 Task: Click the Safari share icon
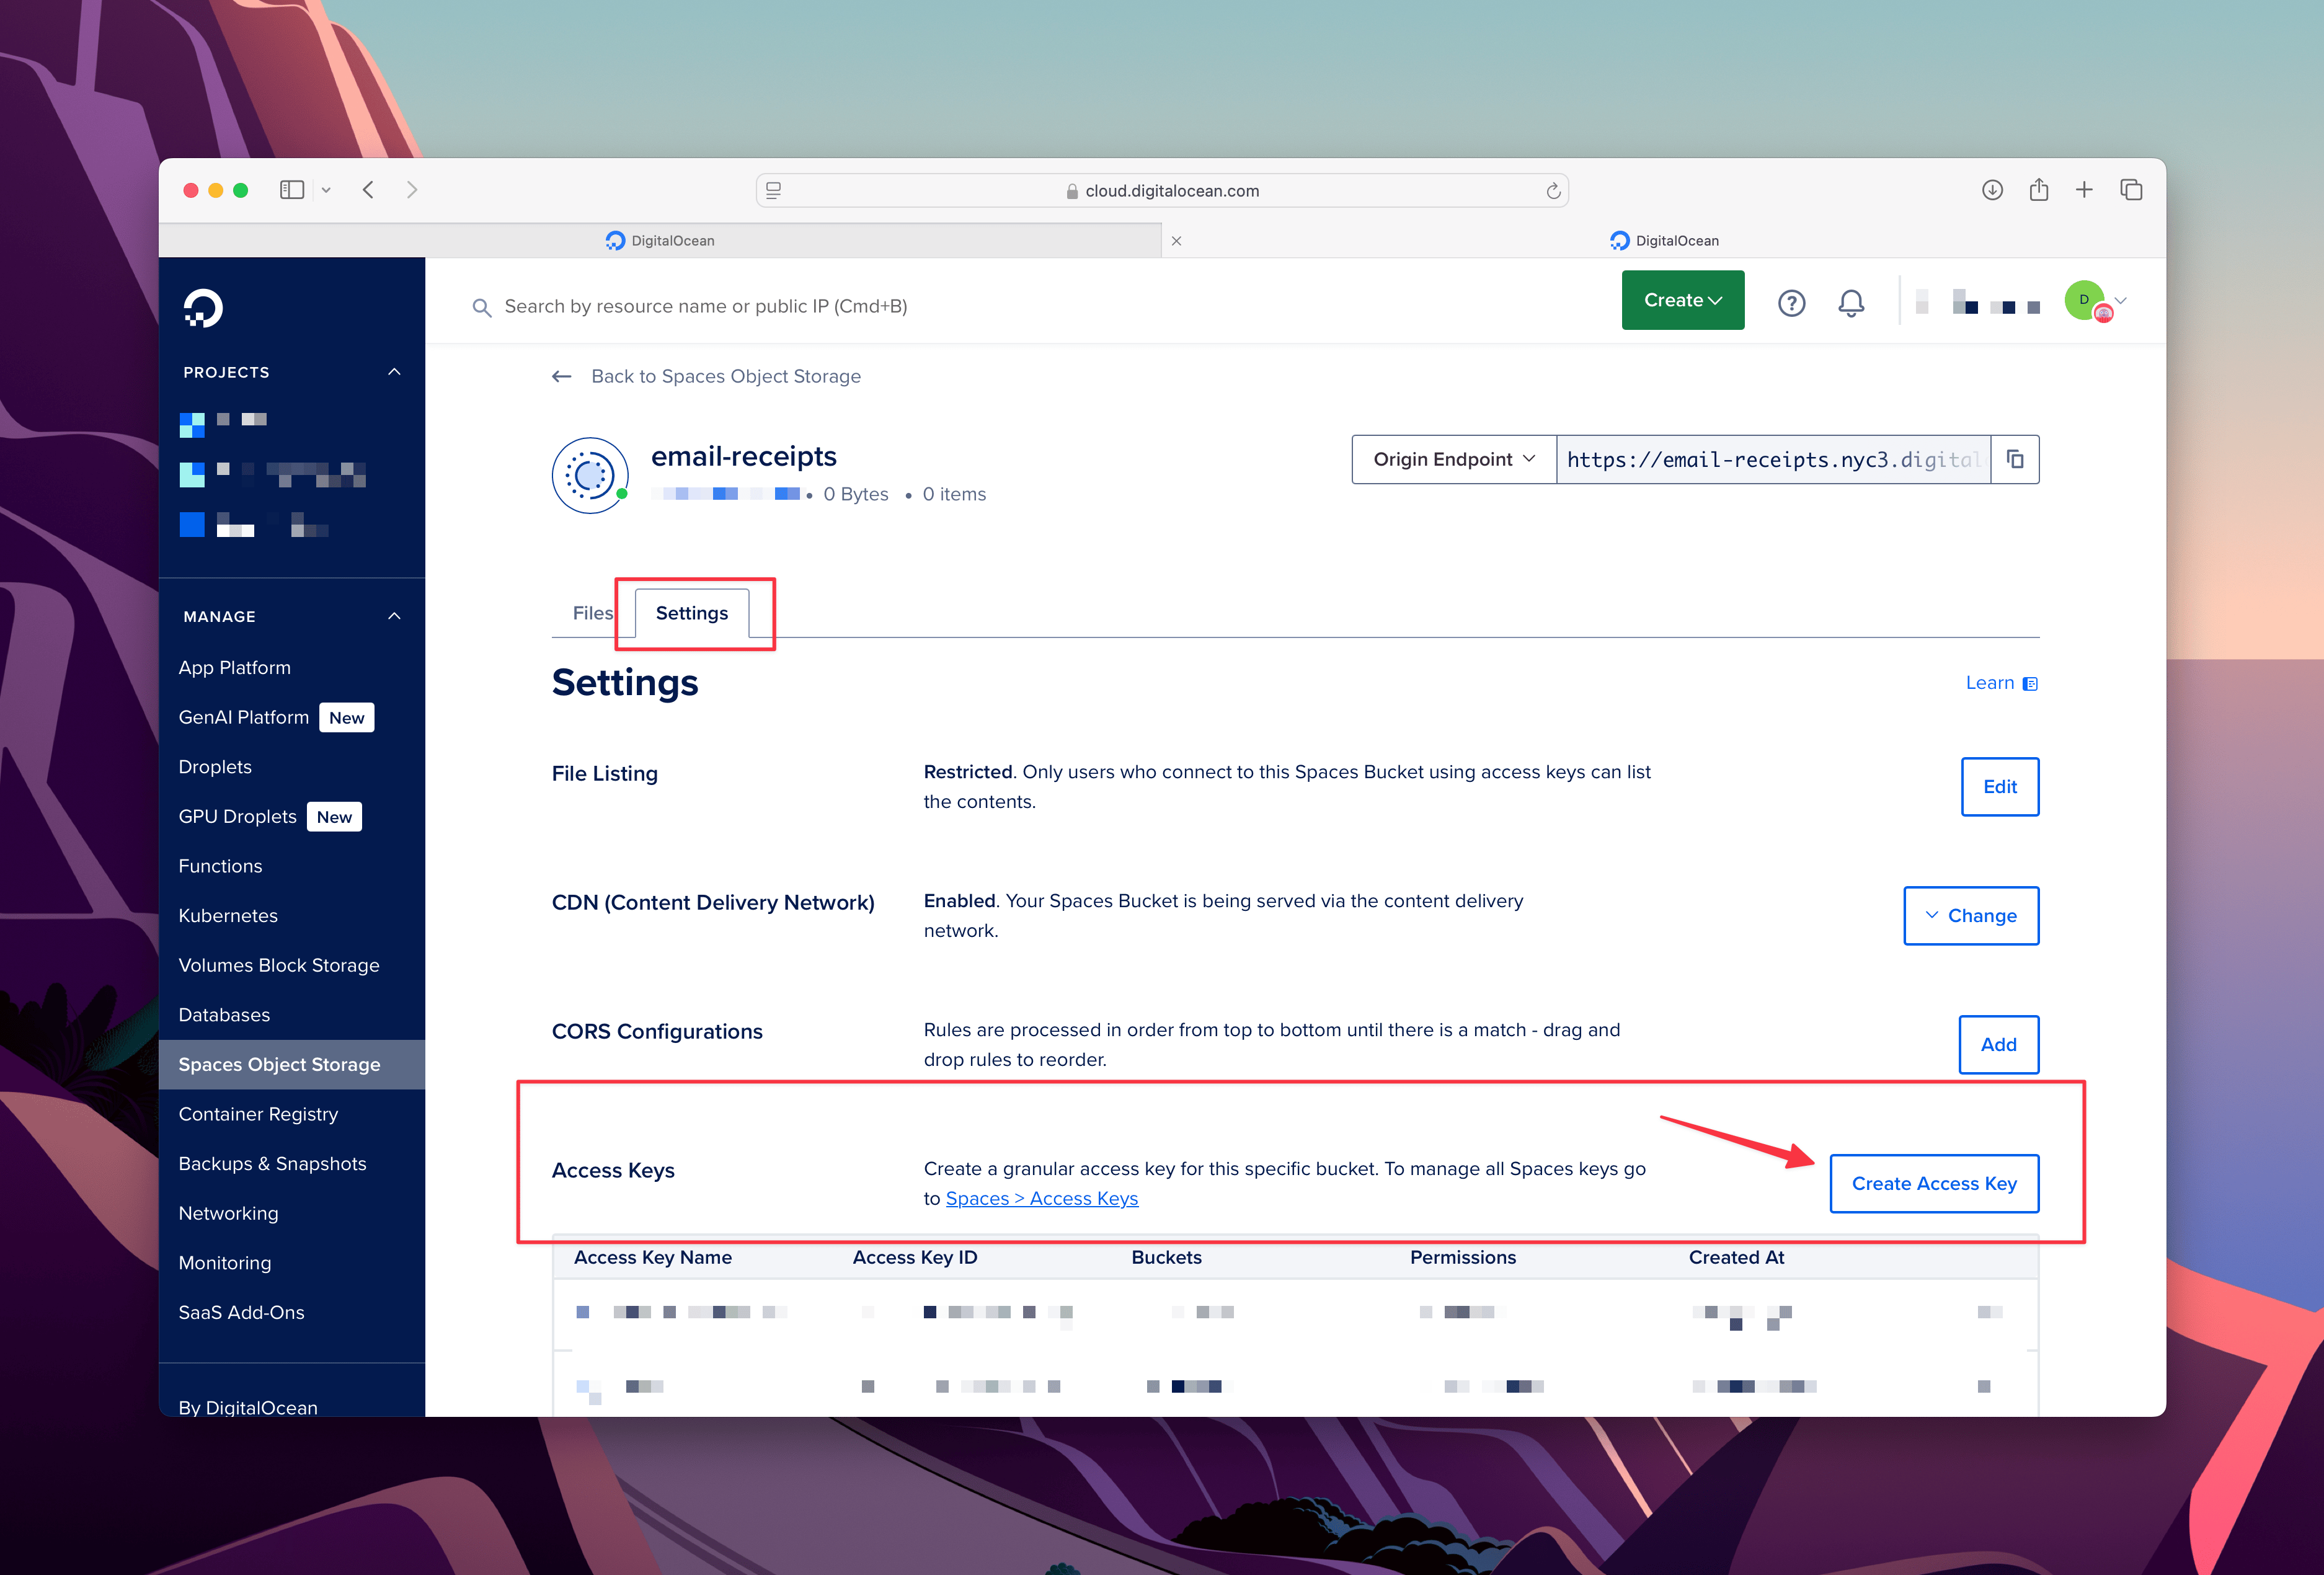tap(2039, 189)
